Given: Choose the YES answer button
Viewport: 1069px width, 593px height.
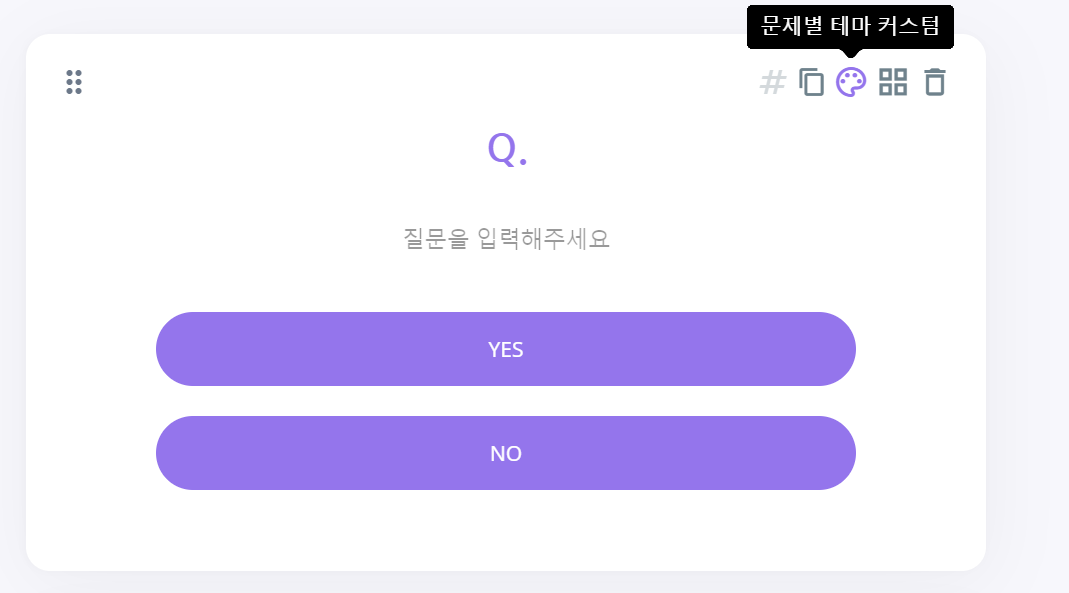Looking at the screenshot, I should tap(506, 349).
